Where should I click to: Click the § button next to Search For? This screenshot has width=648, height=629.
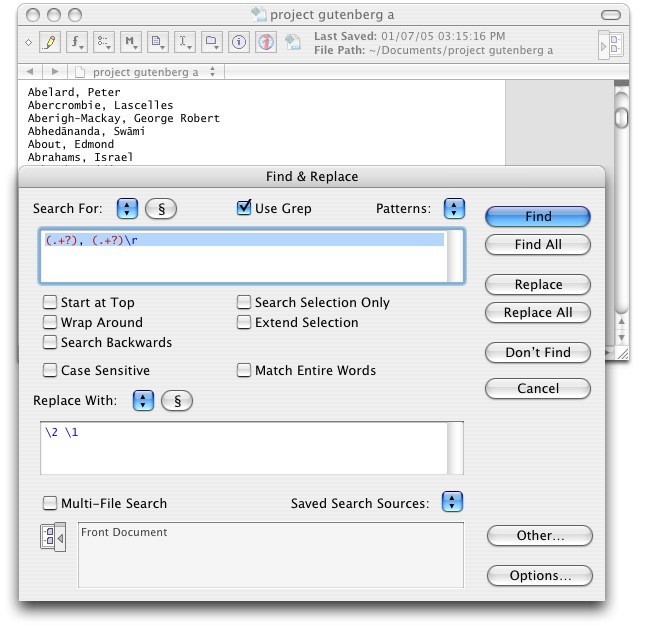[x=161, y=209]
